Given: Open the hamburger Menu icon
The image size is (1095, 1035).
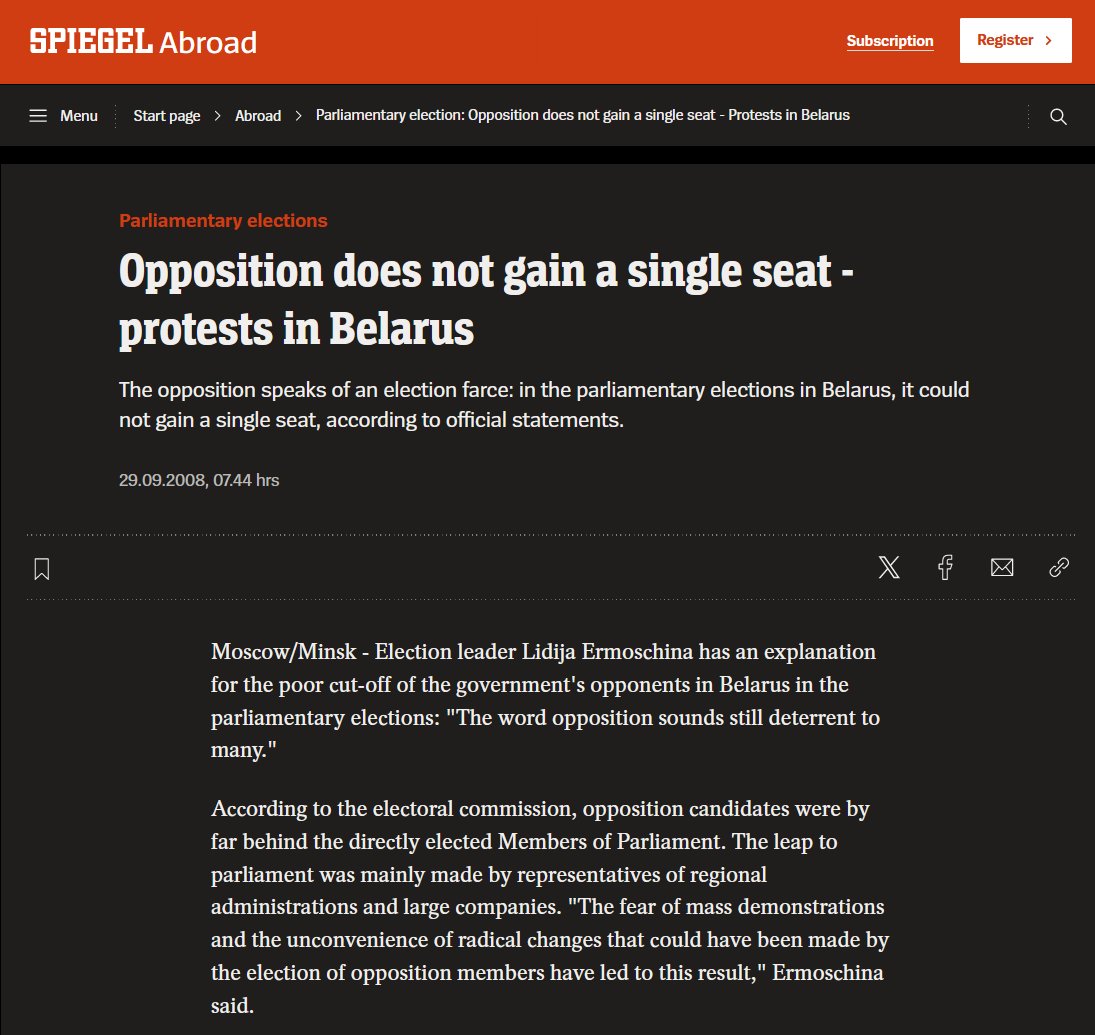Looking at the screenshot, I should 38,116.
